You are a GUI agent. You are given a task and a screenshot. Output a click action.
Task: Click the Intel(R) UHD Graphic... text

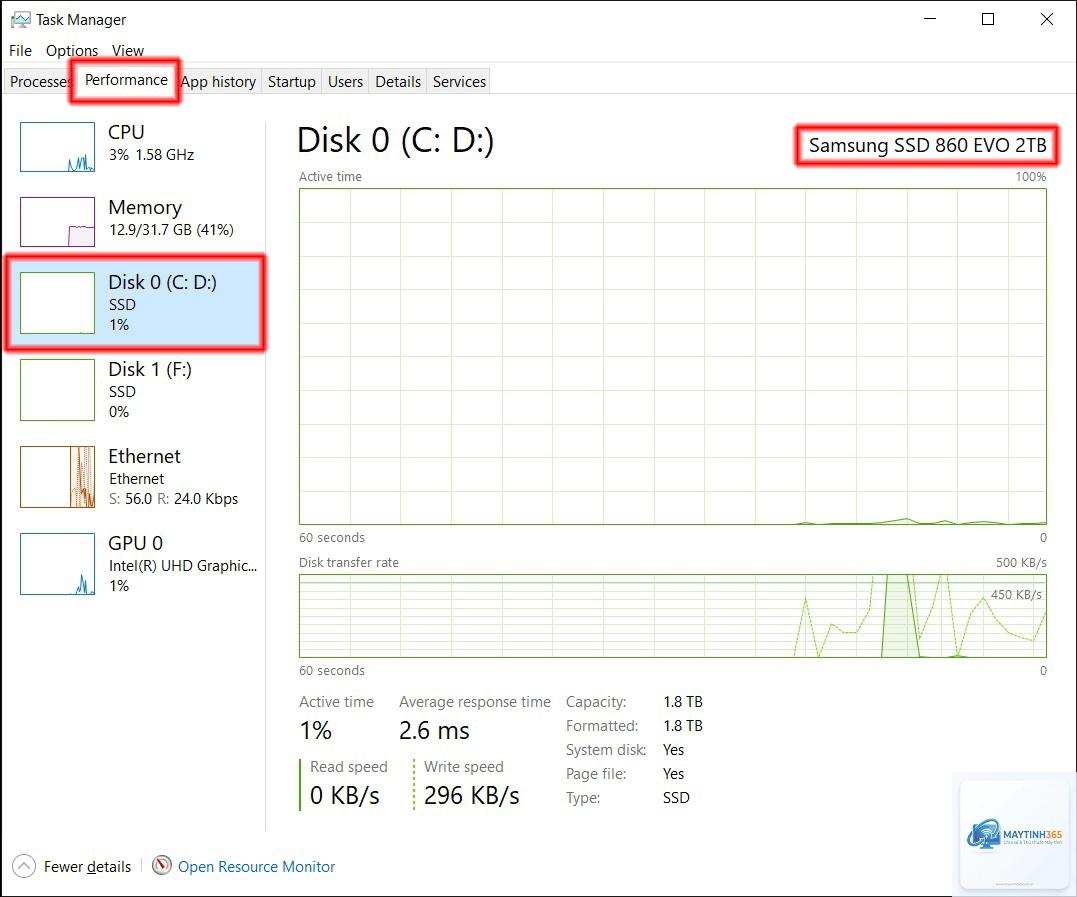pos(183,566)
